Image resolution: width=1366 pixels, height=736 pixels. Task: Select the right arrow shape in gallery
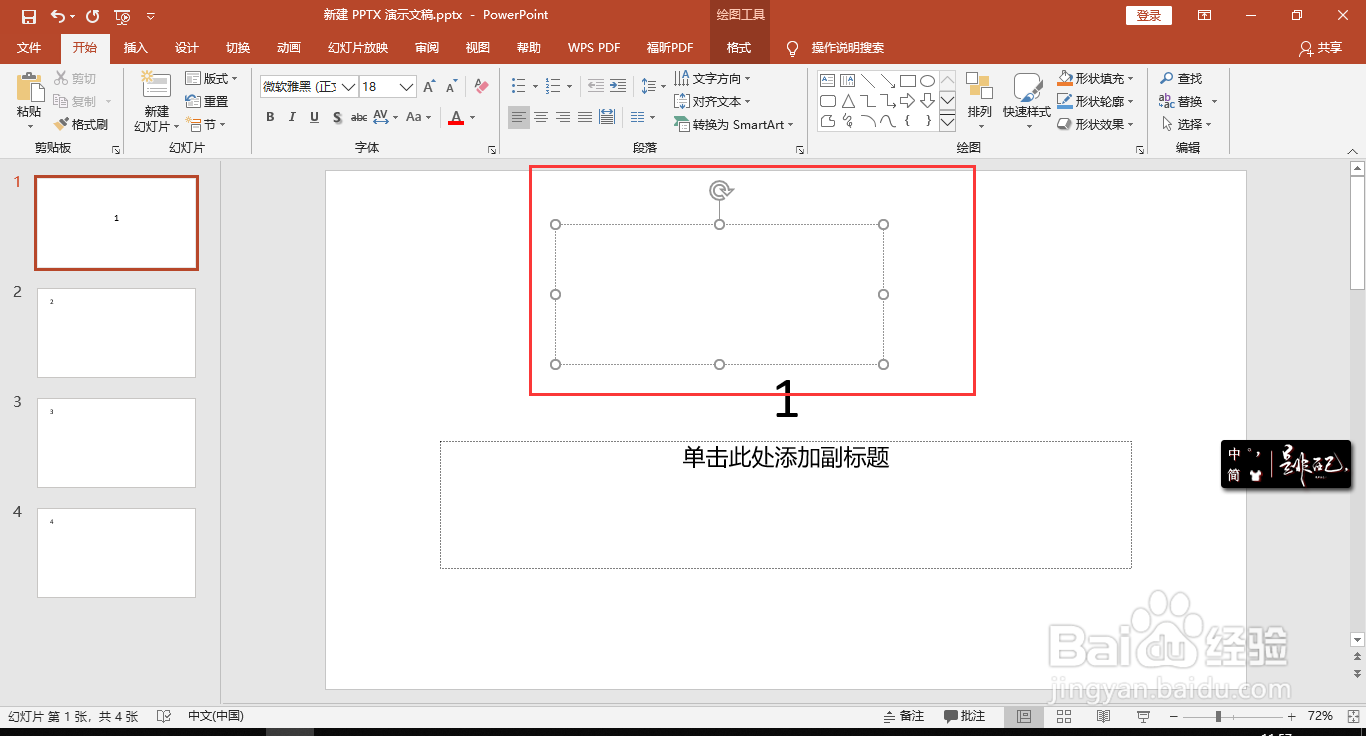[907, 101]
